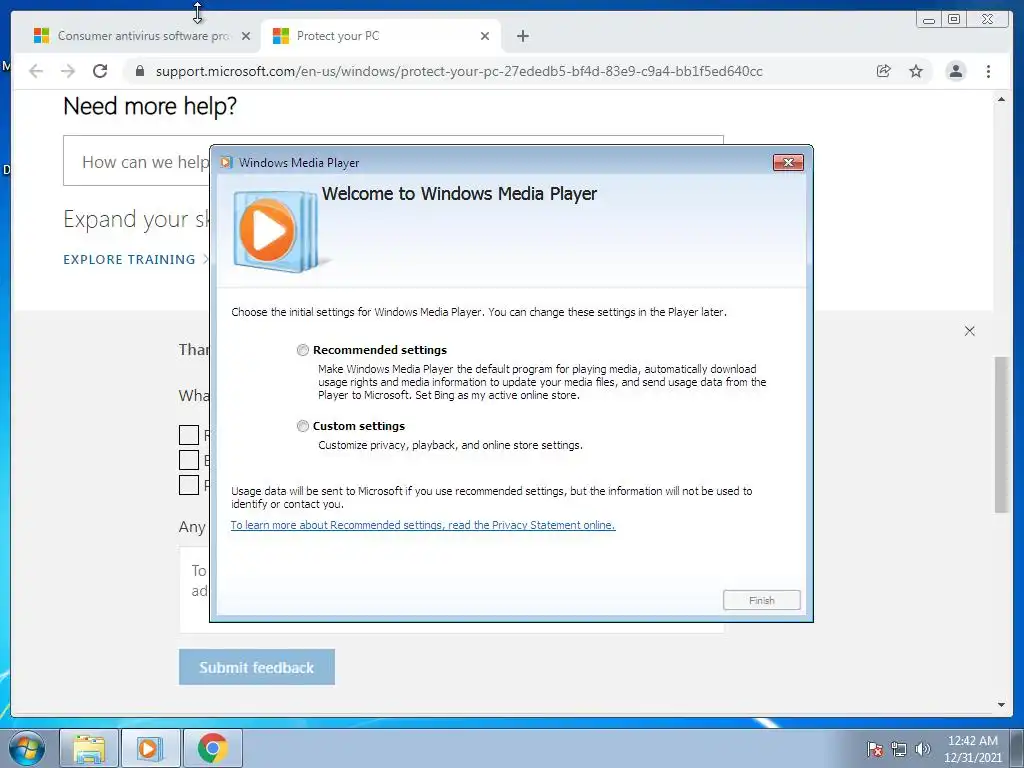Switch to Consumer antivirus software tab
The width and height of the screenshot is (1024, 768).
pyautogui.click(x=141, y=36)
